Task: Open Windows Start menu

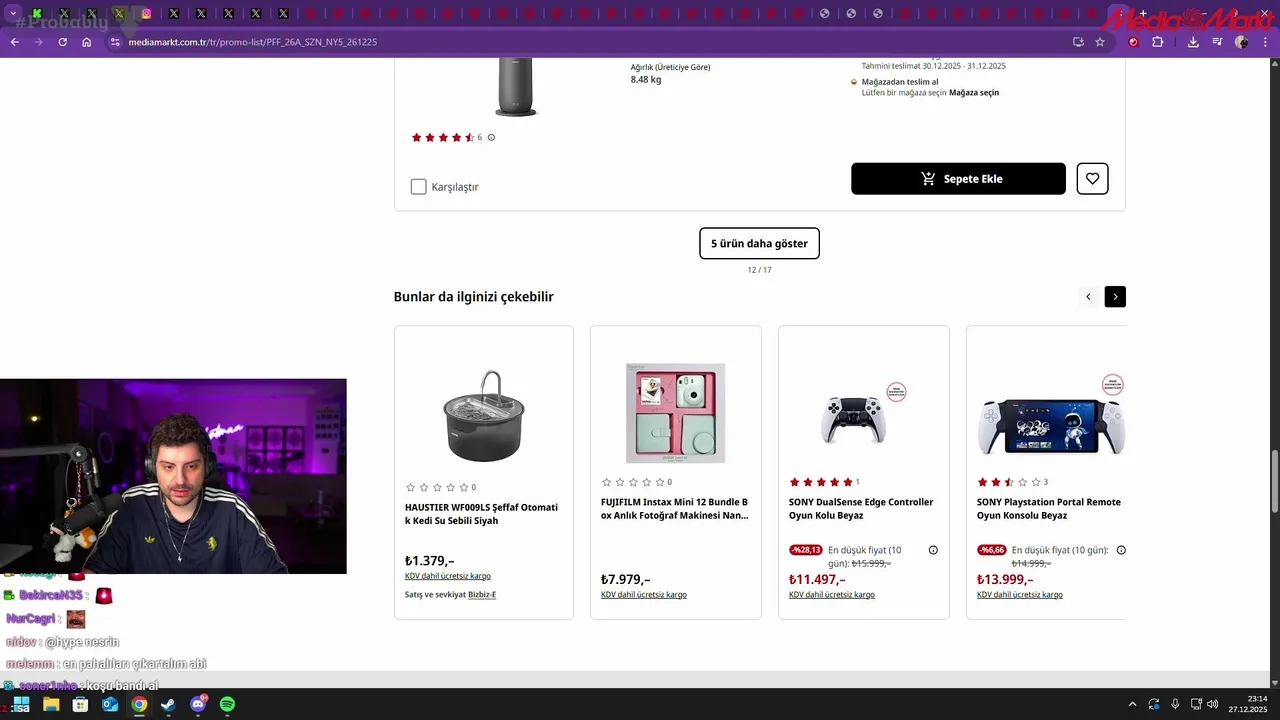Action: tap(21, 704)
